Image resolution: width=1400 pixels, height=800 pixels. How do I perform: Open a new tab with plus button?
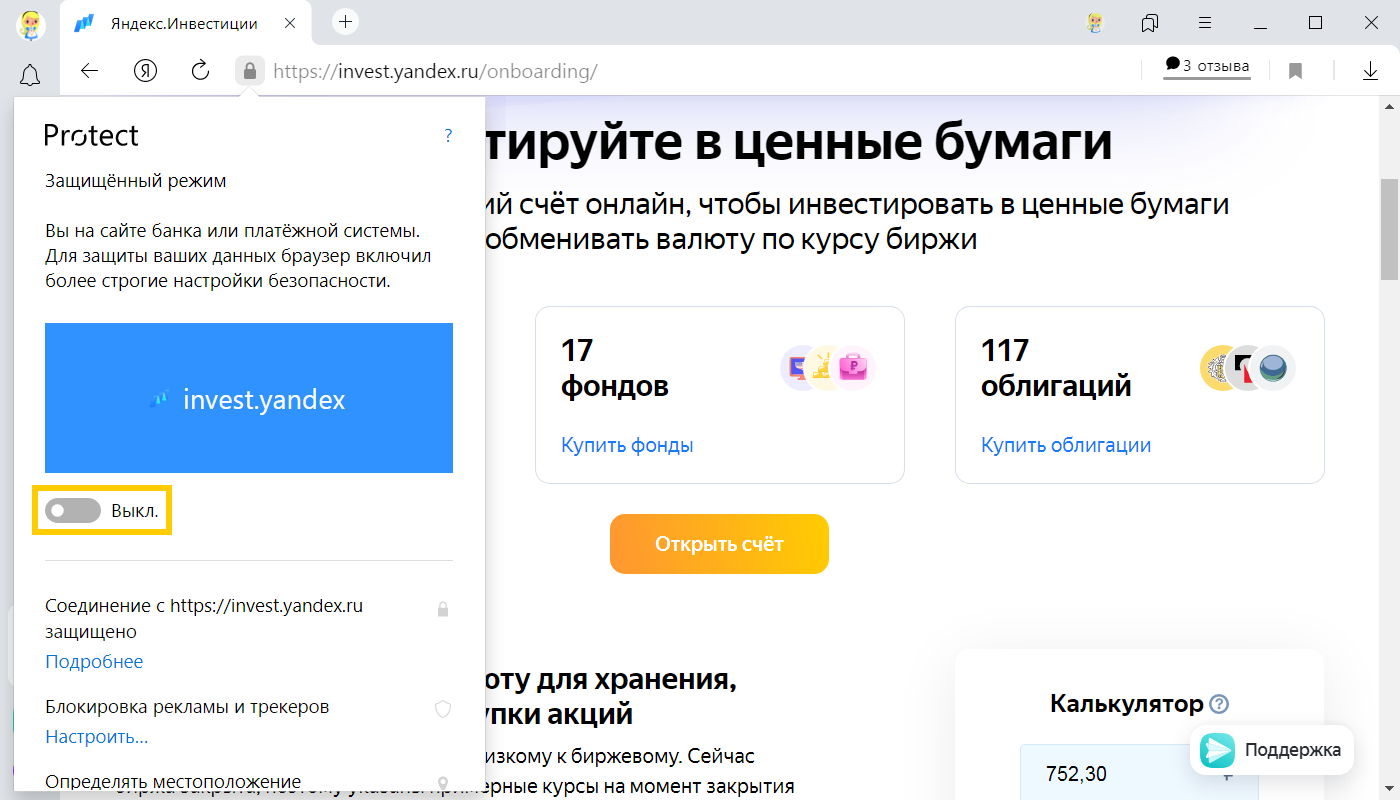click(x=345, y=21)
